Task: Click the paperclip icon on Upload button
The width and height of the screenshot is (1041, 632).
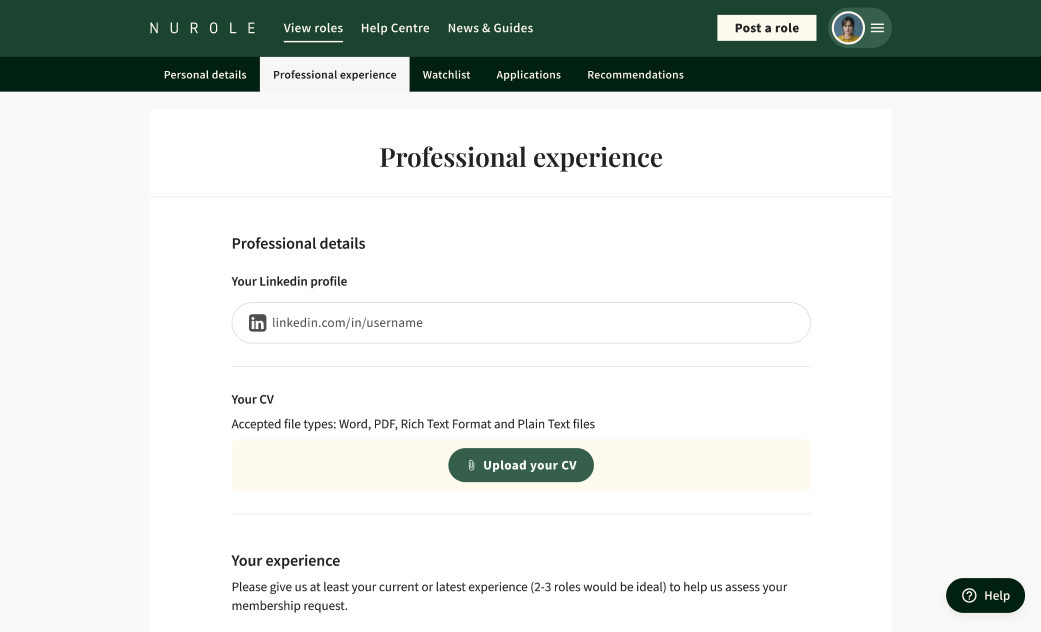Action: [471, 465]
